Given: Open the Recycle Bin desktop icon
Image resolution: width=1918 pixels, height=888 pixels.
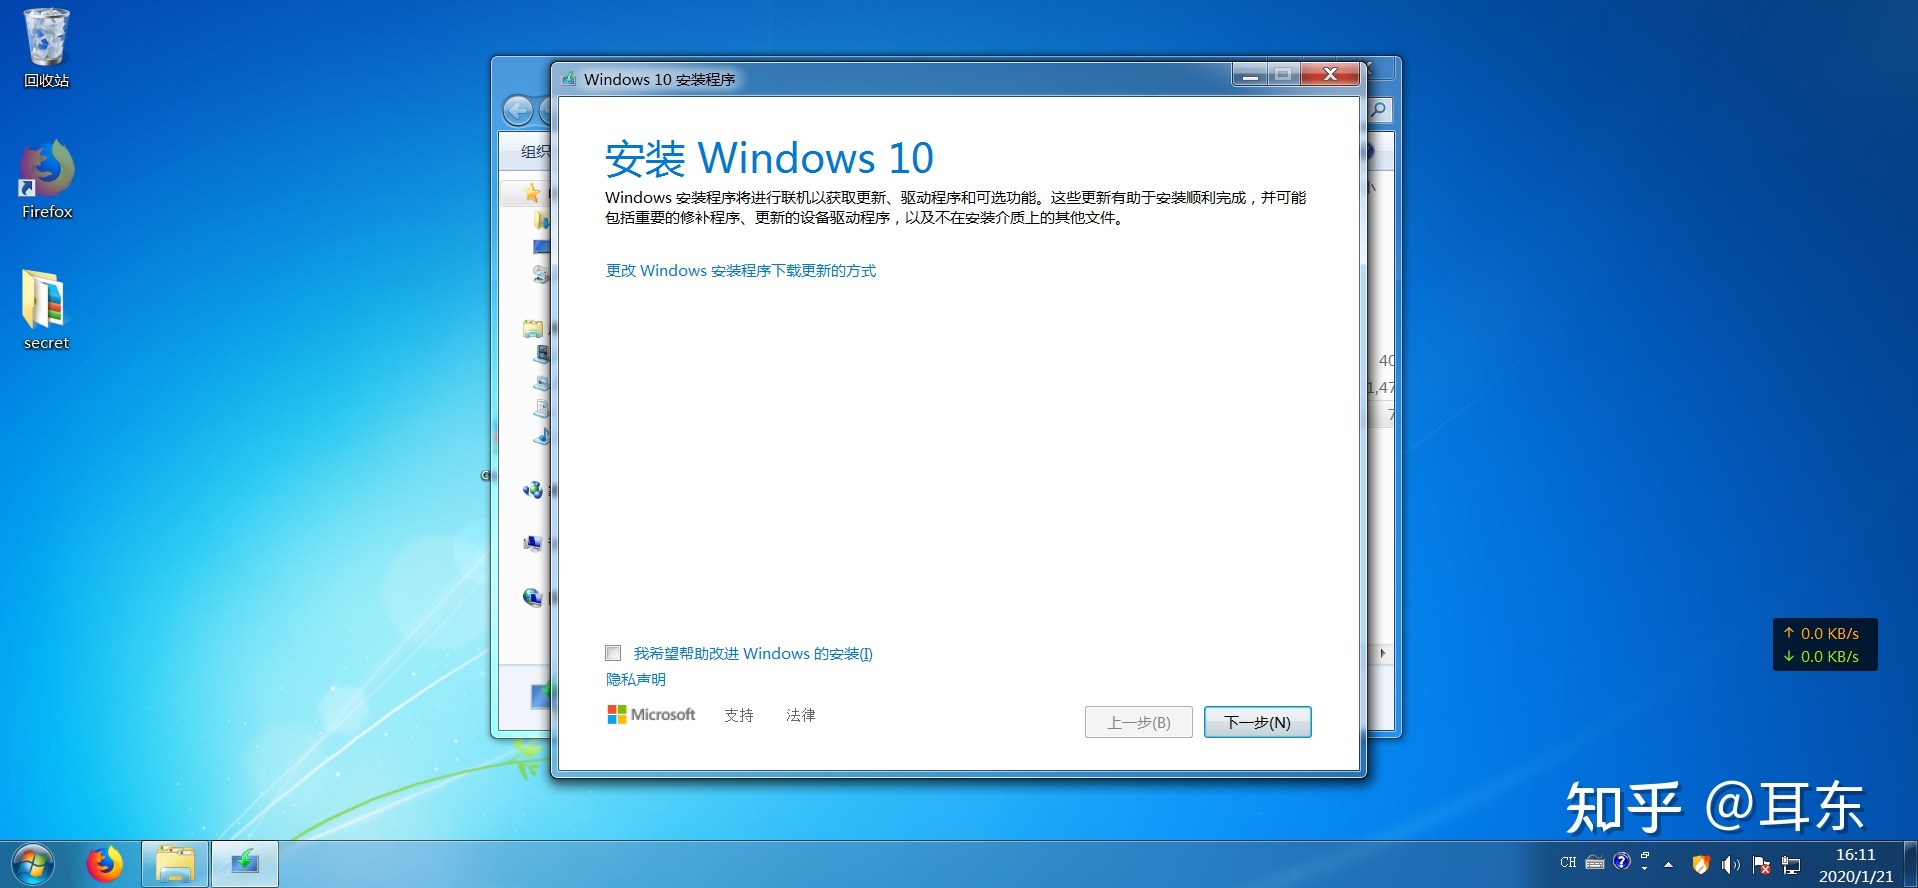Looking at the screenshot, I should pyautogui.click(x=46, y=48).
